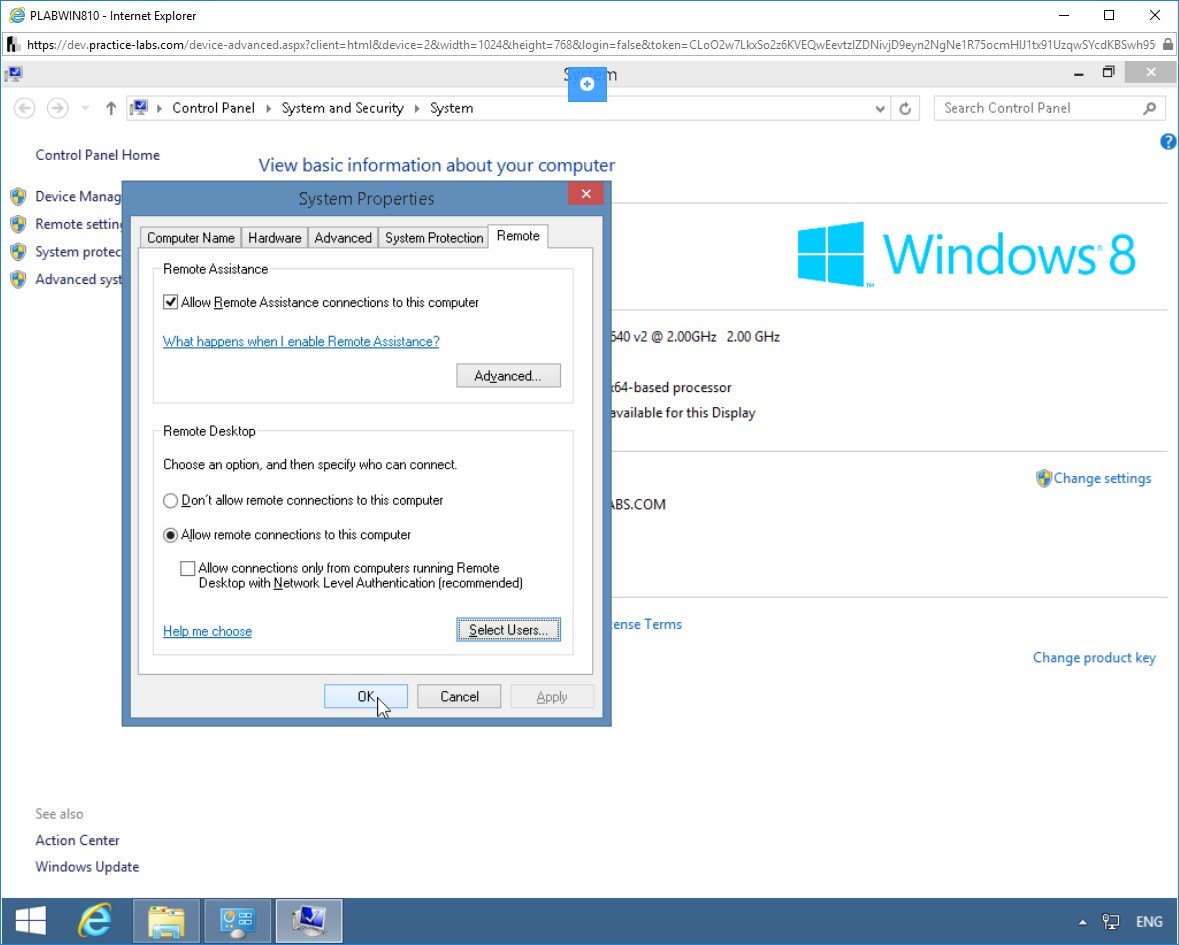Switch to the Computer Name tab

[191, 238]
